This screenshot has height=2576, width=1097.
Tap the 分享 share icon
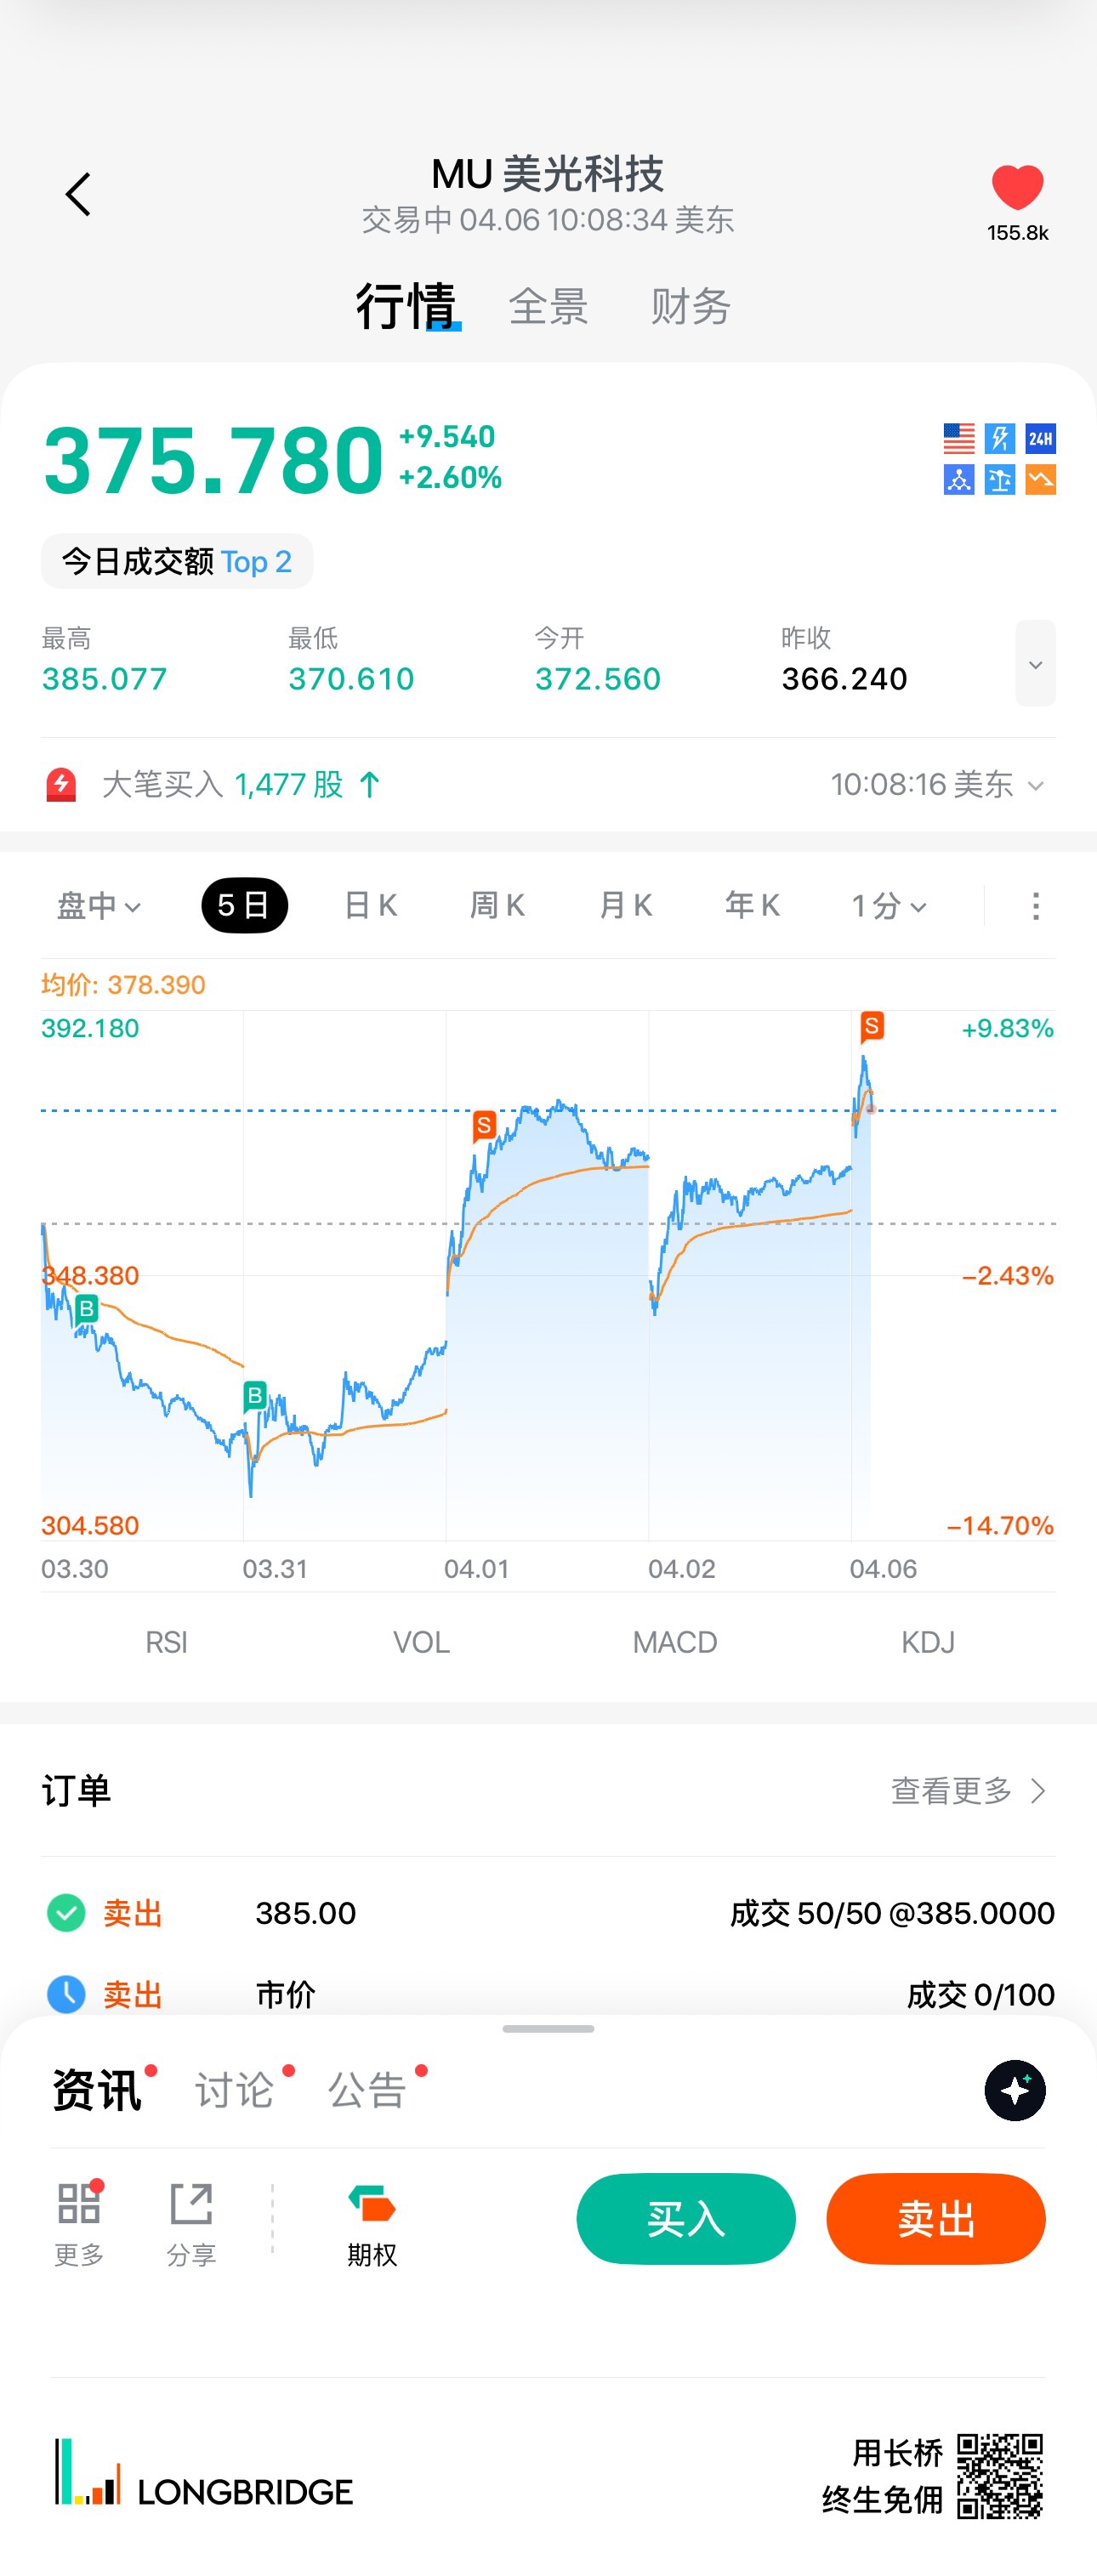point(191,2204)
